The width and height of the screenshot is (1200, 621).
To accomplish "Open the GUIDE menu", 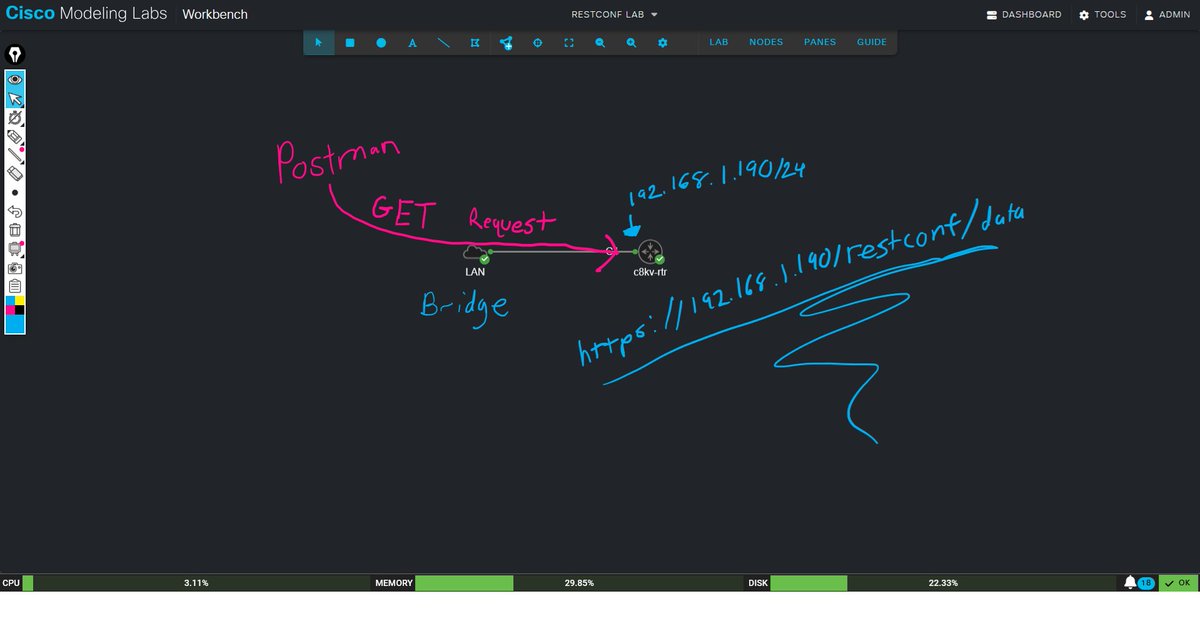I will (x=872, y=43).
